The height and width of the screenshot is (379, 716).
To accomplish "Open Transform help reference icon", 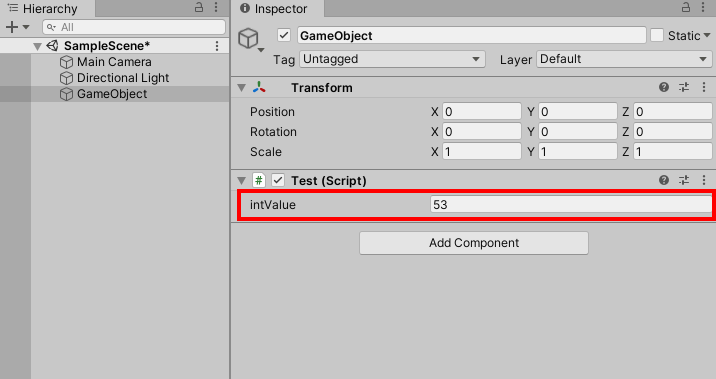I will pos(664,87).
